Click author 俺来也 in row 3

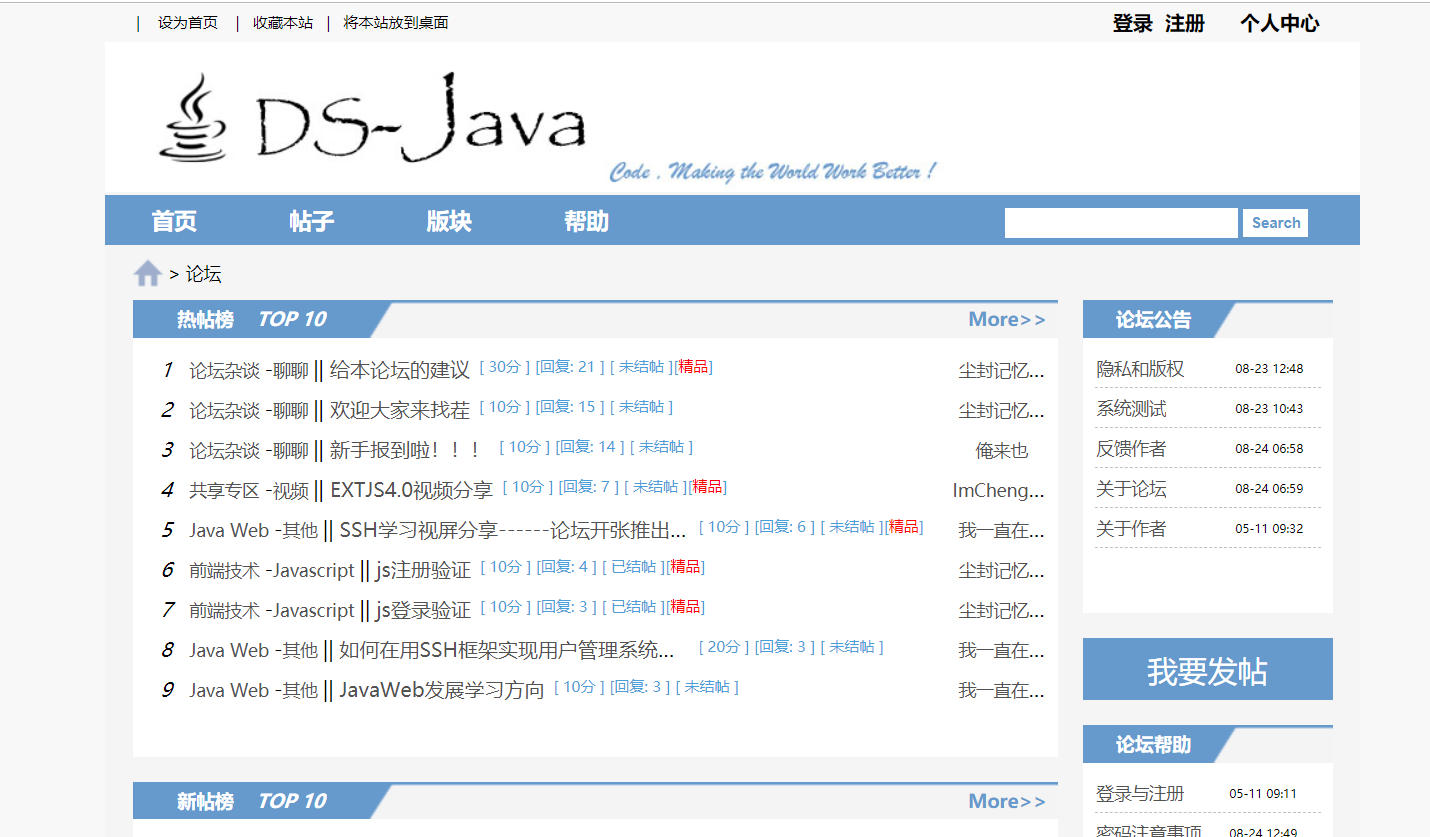tap(1002, 450)
